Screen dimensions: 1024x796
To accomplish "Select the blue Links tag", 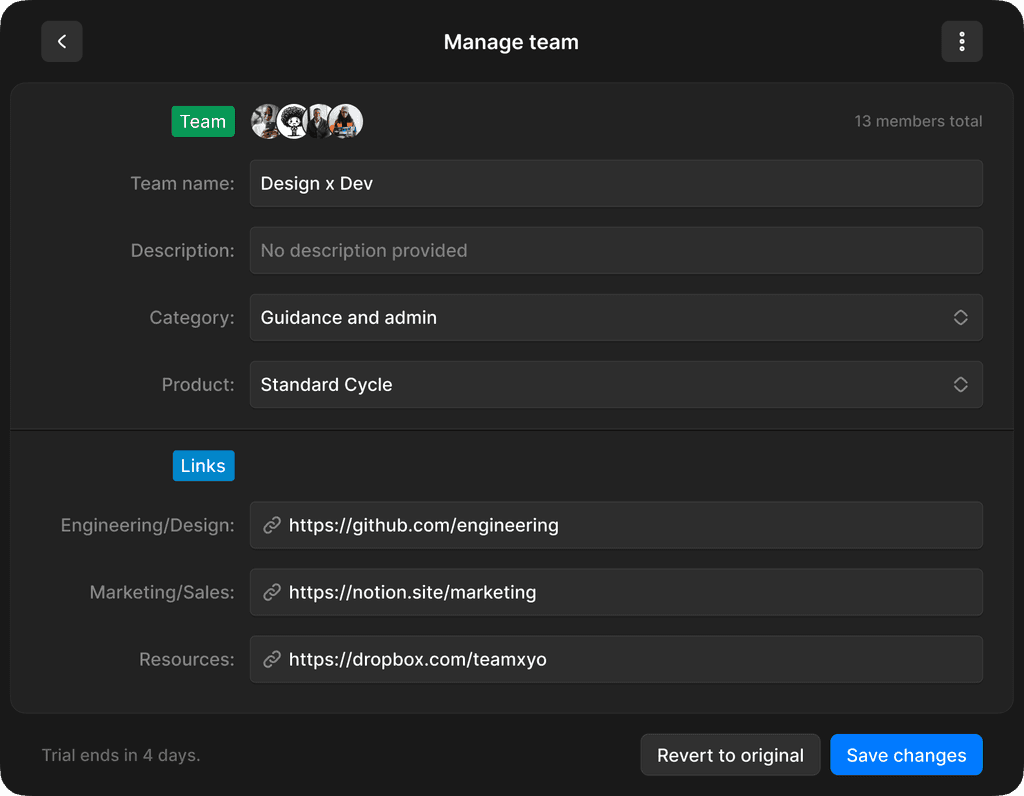I will click(203, 466).
